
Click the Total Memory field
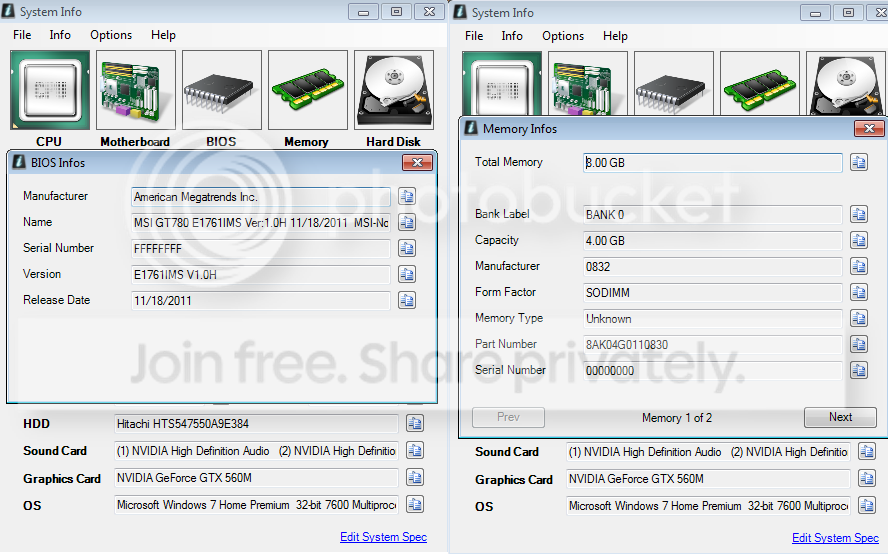point(713,163)
